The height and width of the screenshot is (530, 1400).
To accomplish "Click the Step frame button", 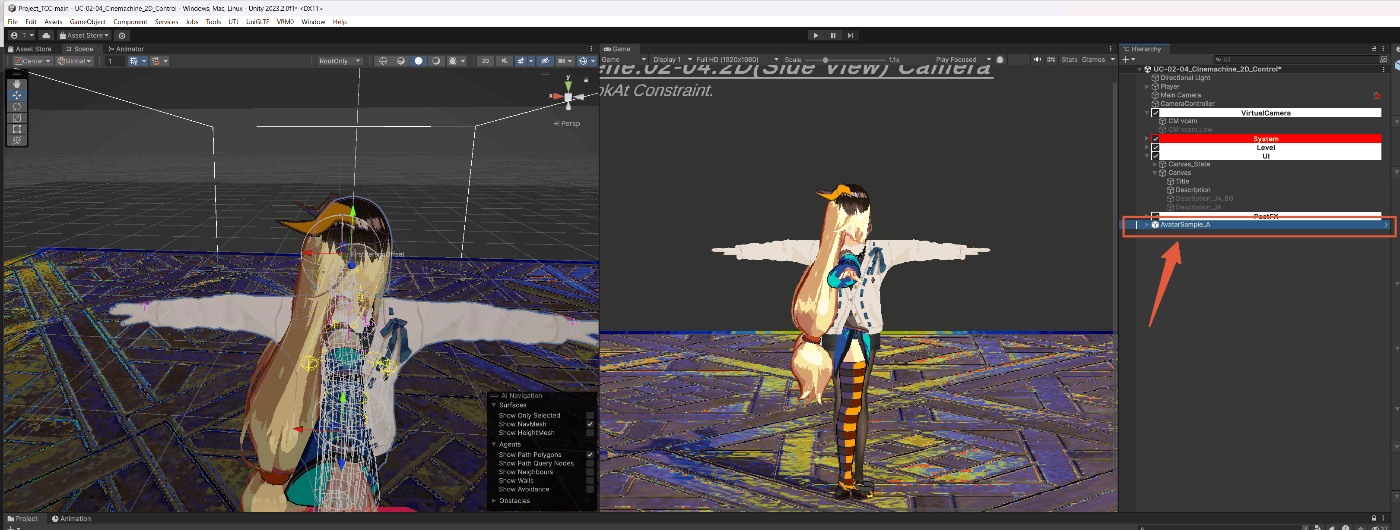I will click(x=850, y=35).
